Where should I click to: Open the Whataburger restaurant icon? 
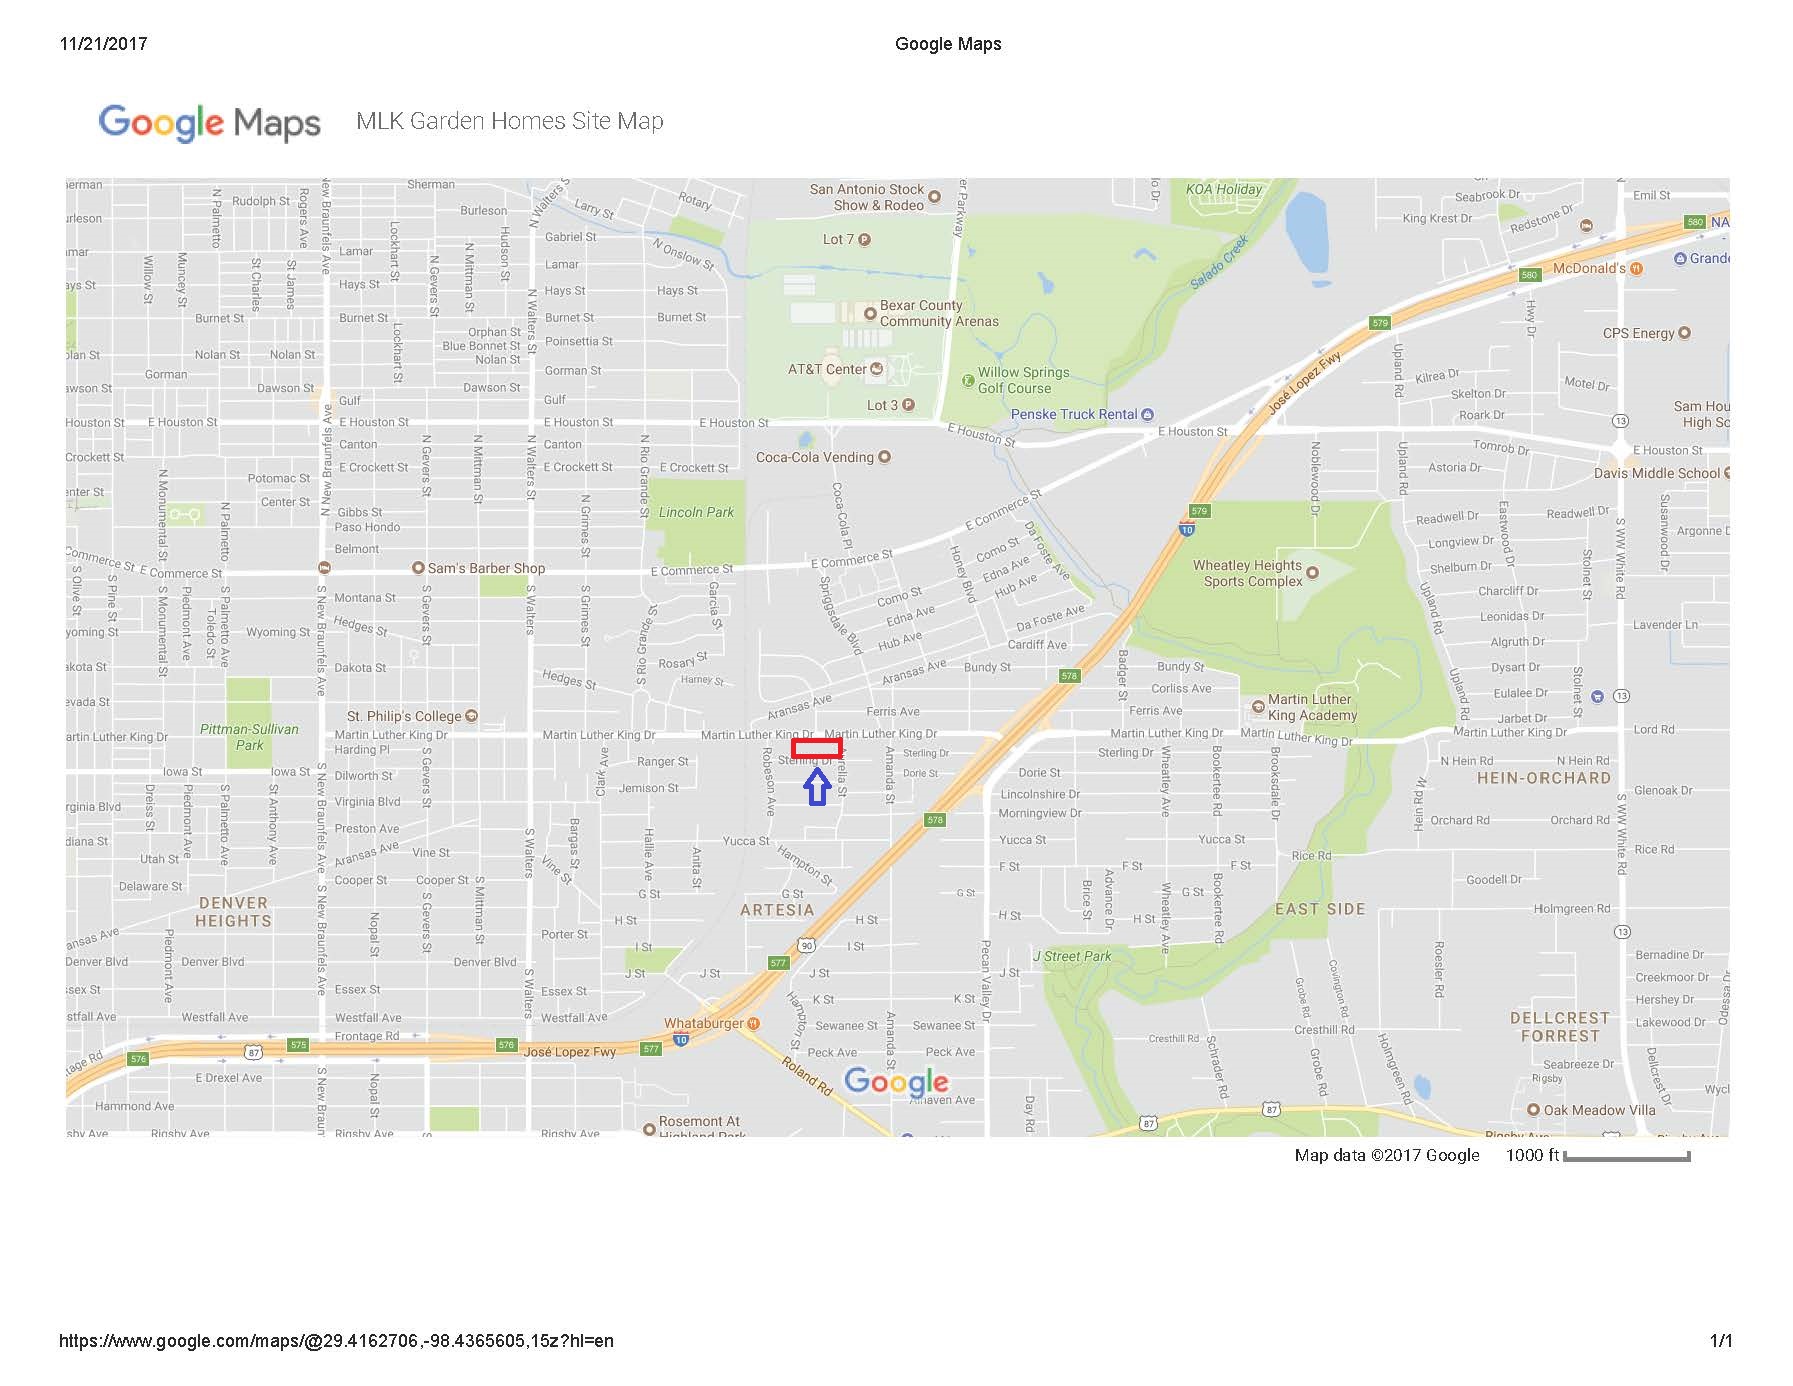point(753,1023)
